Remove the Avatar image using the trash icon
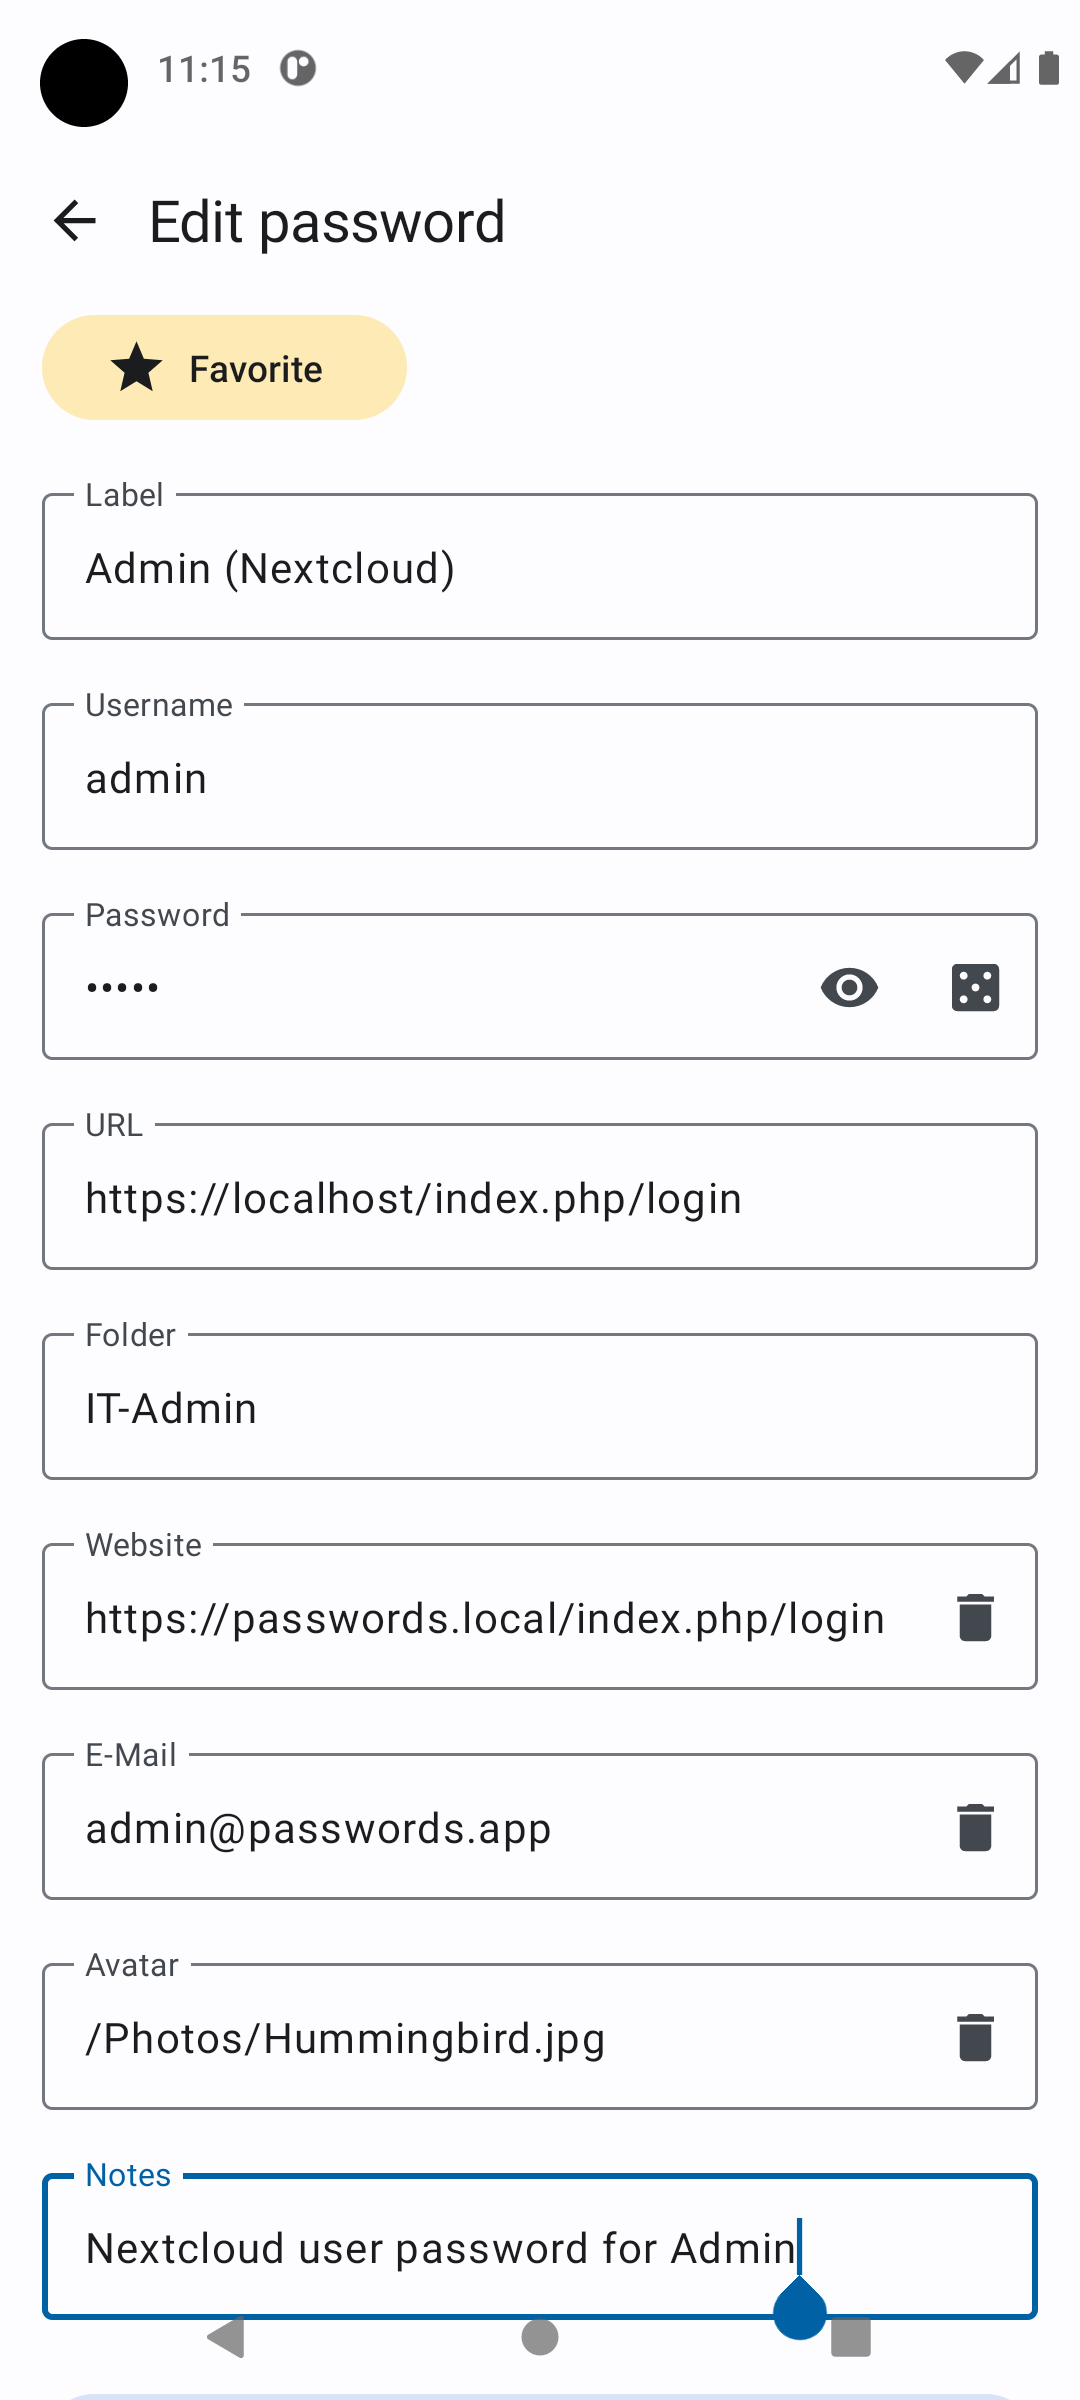 pos(975,2037)
